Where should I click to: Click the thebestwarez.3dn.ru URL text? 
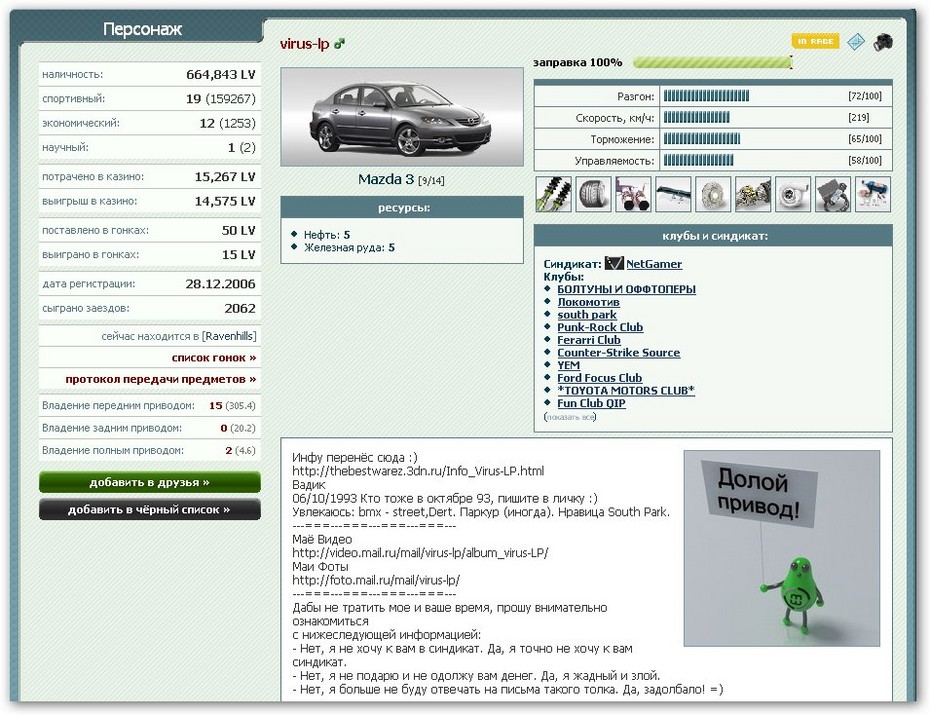click(418, 471)
